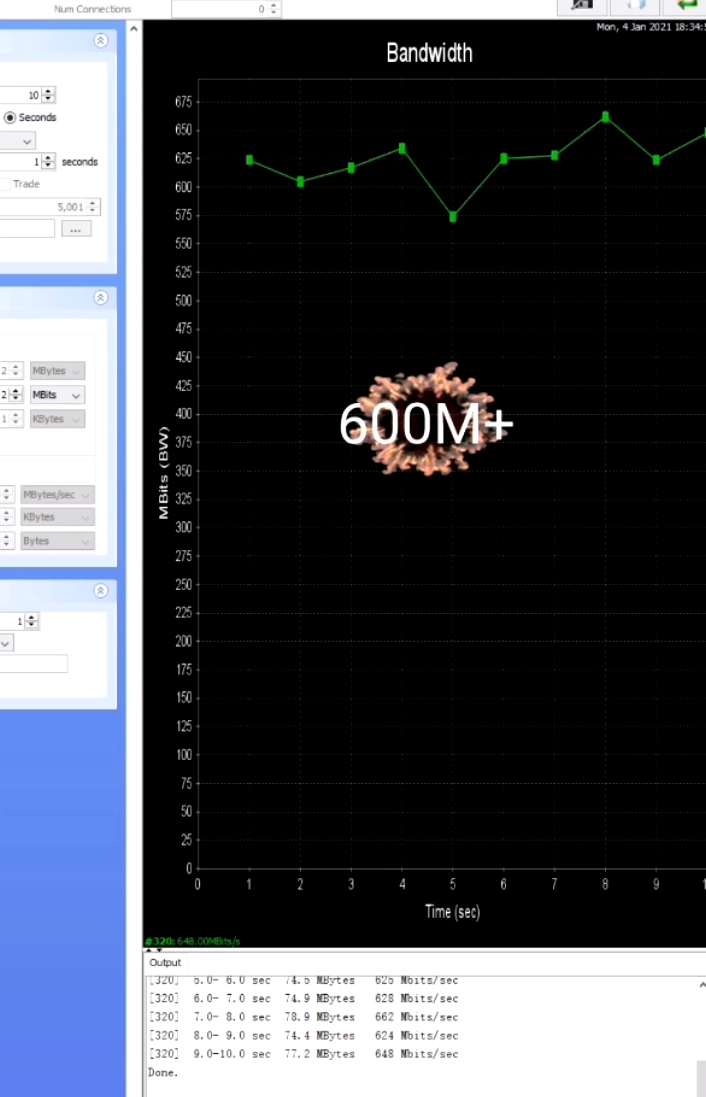706x1097 pixels.
Task: Decrease the report interval seconds value
Action: click(48, 166)
